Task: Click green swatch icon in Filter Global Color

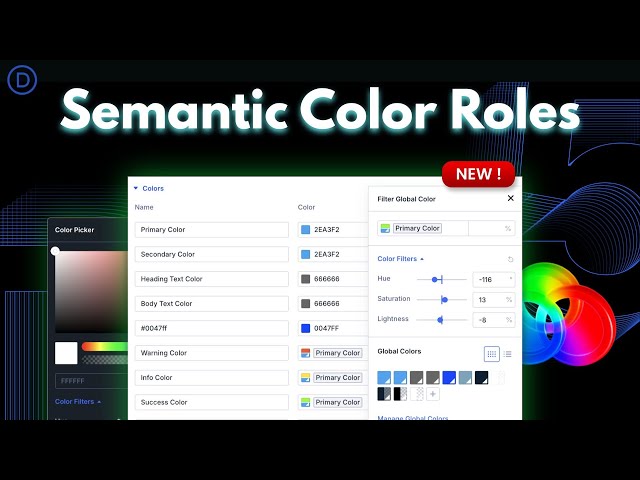Action: [x=385, y=229]
